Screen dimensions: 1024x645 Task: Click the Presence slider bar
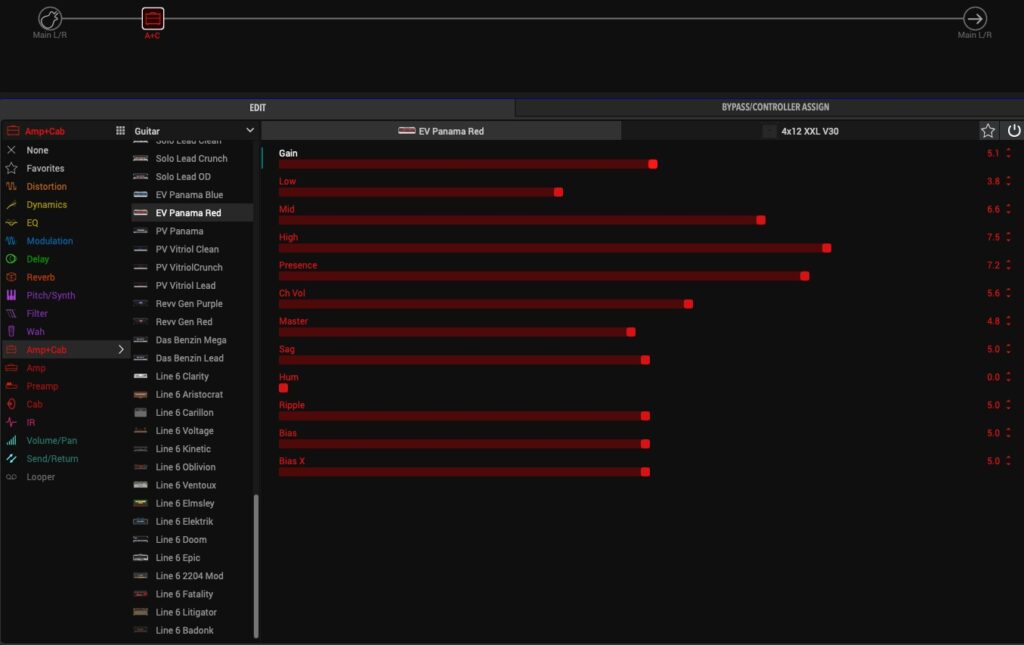540,276
